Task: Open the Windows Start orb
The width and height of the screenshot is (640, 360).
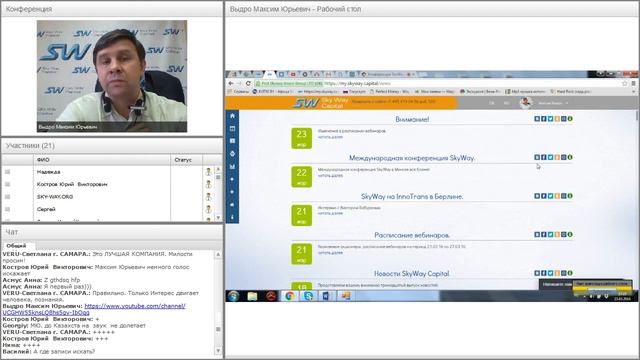Action: pos(233,296)
